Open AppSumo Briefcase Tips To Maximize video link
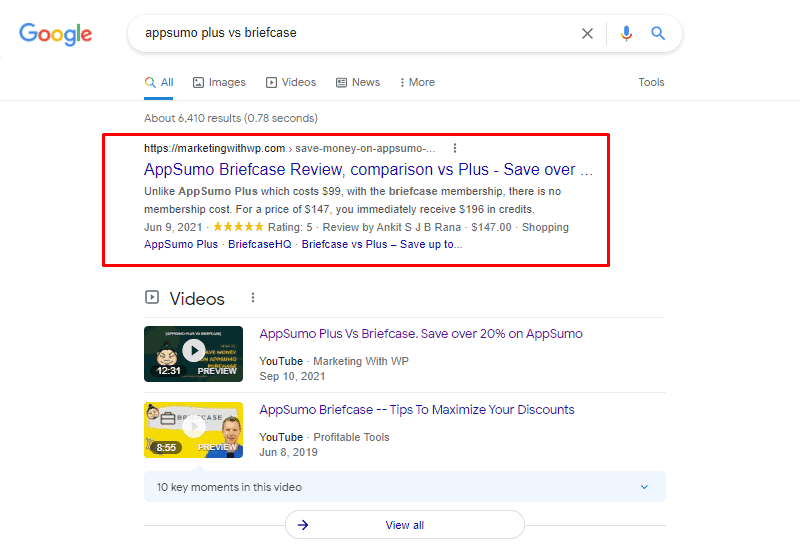 point(417,410)
